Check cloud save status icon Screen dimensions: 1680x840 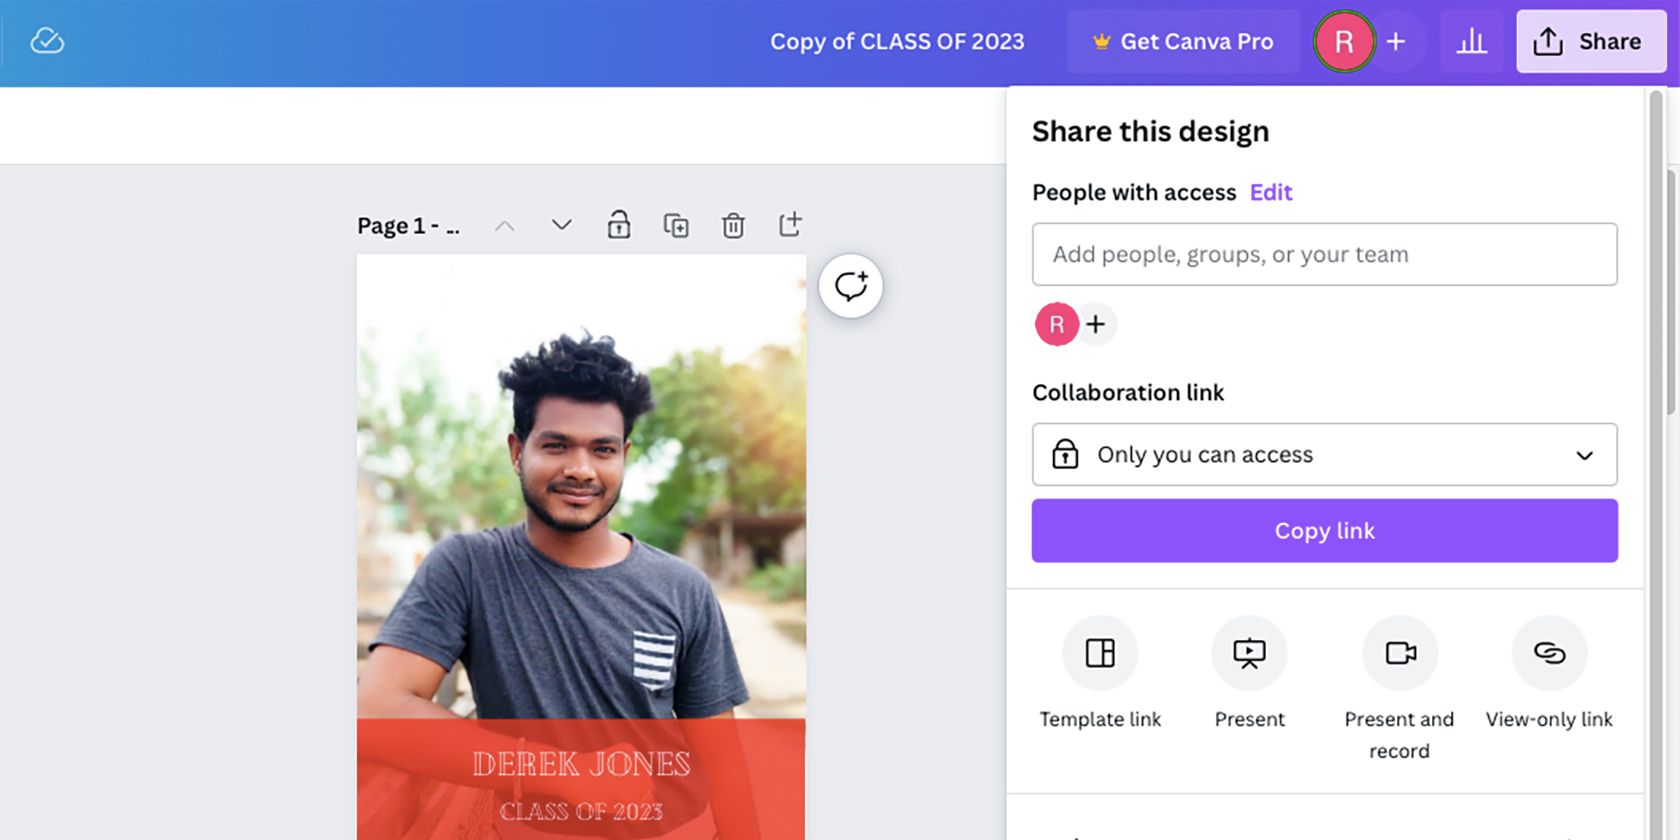tap(46, 41)
